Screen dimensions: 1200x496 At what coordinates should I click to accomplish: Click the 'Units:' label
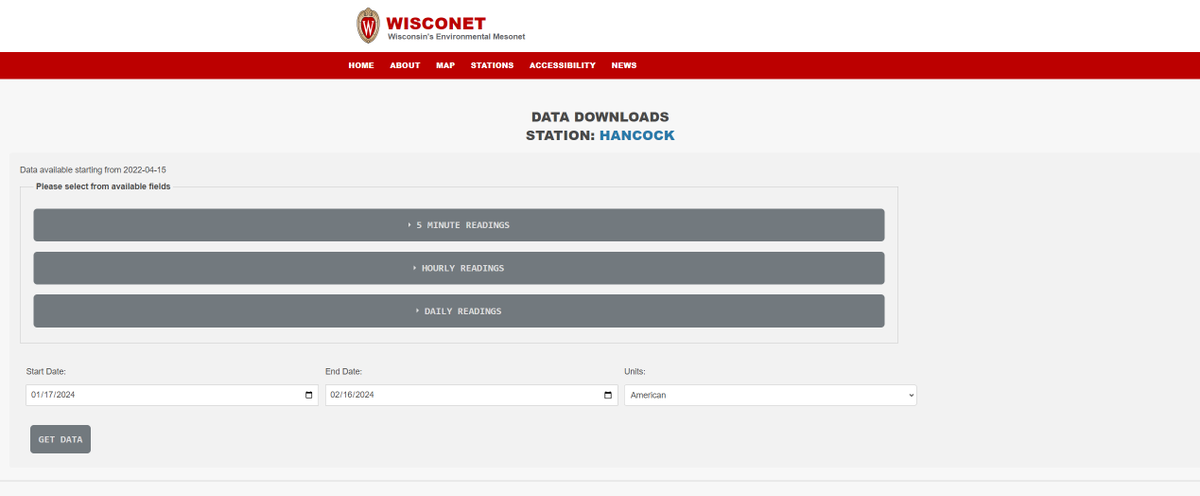(635, 372)
